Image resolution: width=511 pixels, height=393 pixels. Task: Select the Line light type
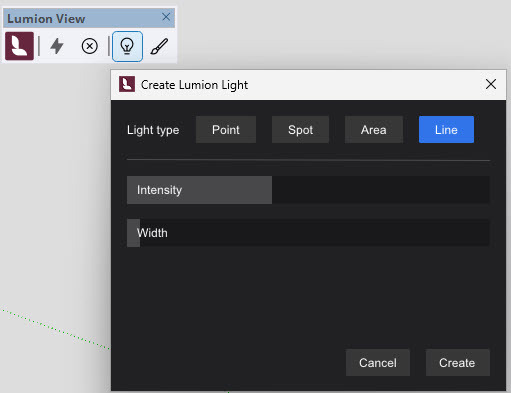(x=446, y=130)
